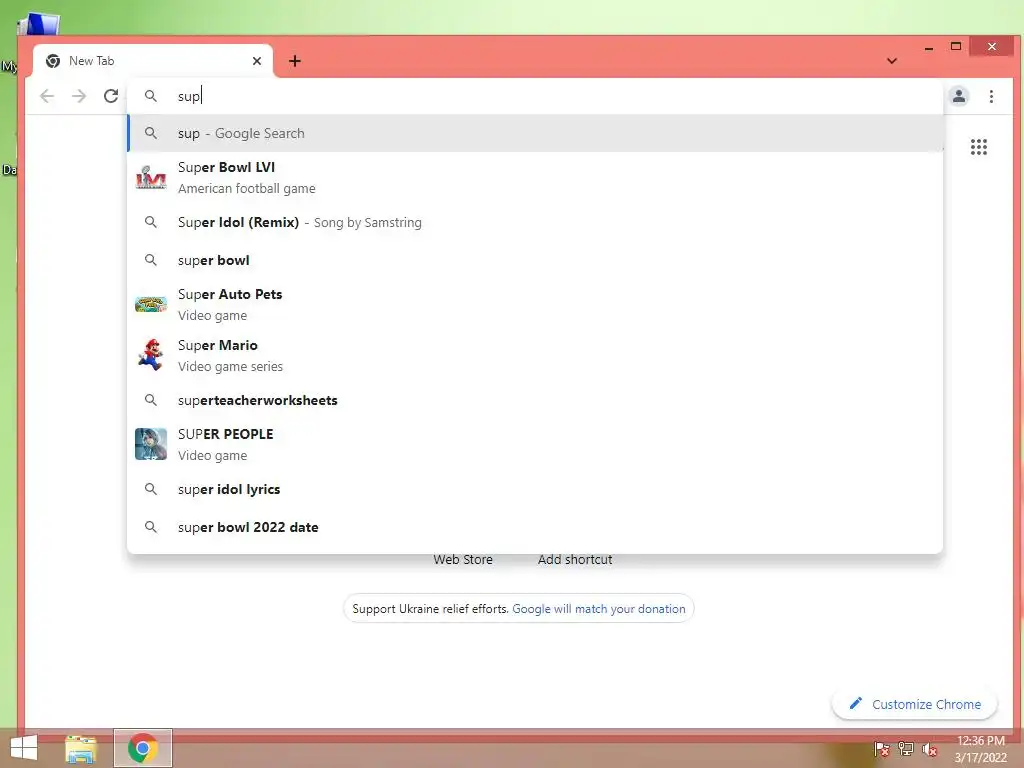
Task: Click the Back navigation arrow
Action: pyautogui.click(x=47, y=97)
